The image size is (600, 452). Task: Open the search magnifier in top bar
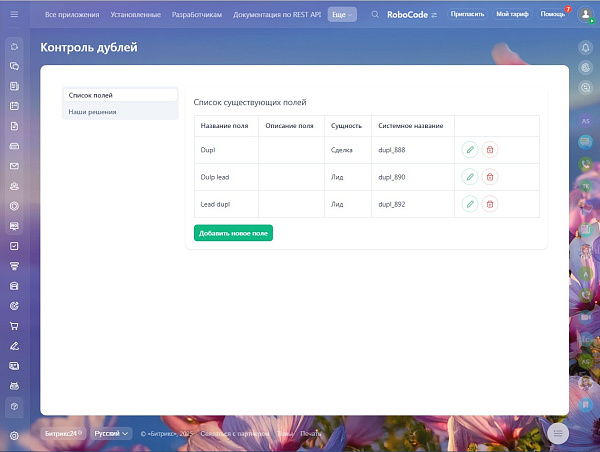(x=375, y=15)
